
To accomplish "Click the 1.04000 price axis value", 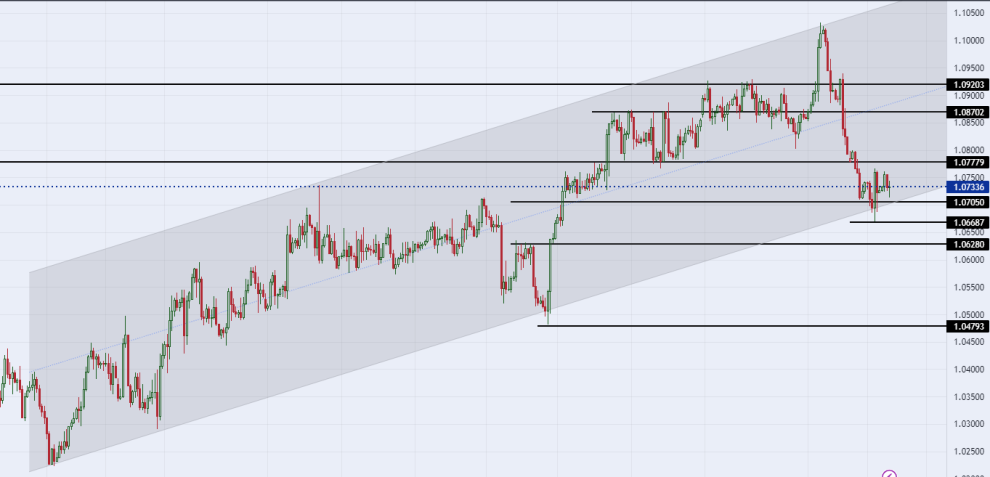I will (969, 369).
